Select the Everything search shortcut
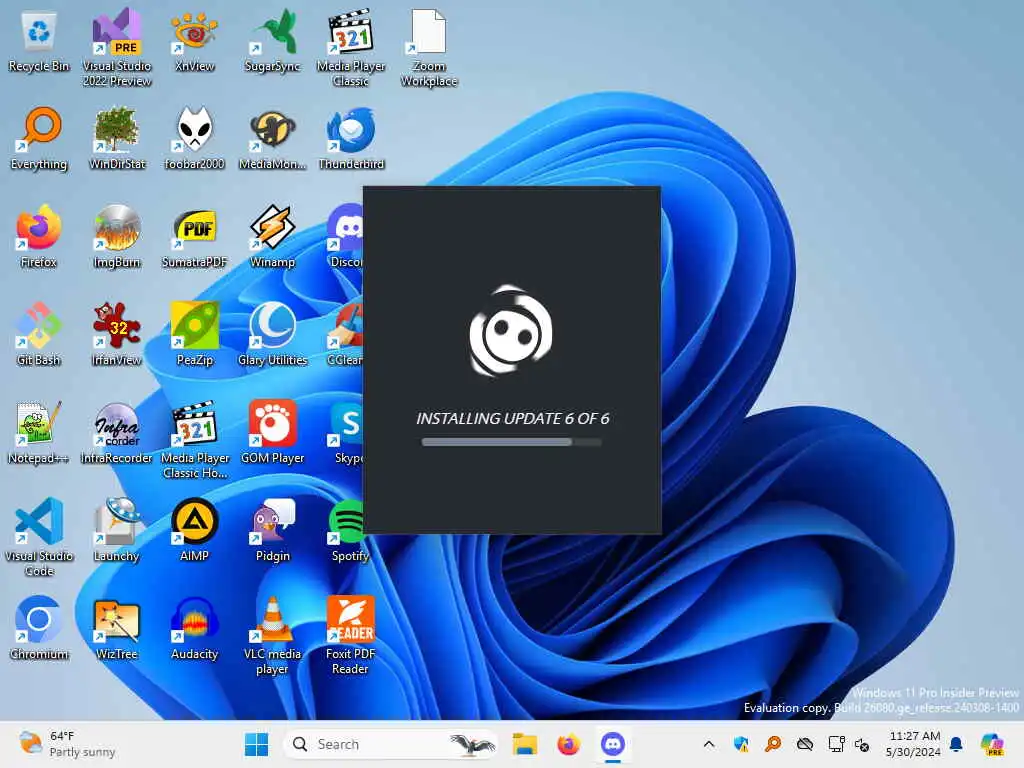The height and width of the screenshot is (768, 1024). click(x=39, y=138)
